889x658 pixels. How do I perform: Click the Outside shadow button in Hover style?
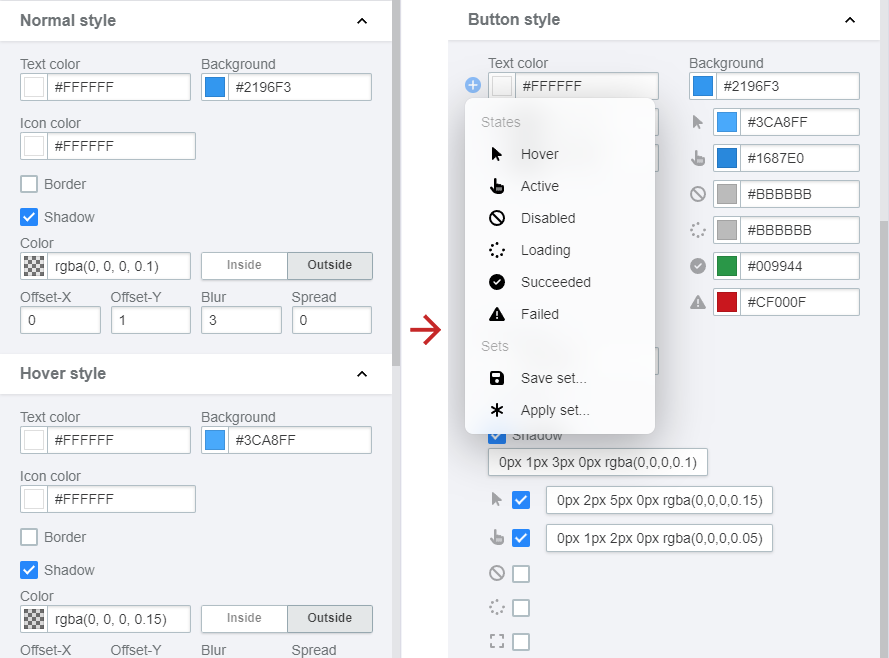click(x=330, y=618)
